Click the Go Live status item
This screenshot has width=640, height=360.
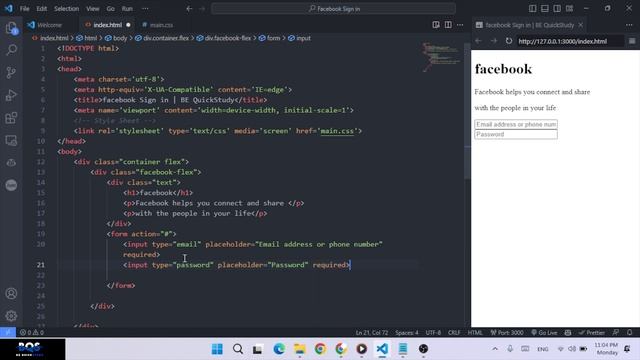pyautogui.click(x=544, y=332)
